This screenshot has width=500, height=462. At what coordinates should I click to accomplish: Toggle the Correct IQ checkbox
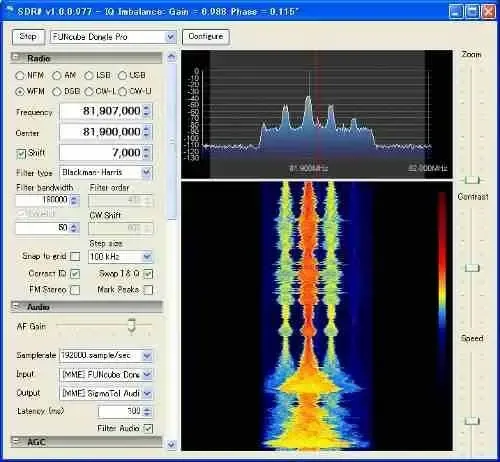click(x=75, y=274)
